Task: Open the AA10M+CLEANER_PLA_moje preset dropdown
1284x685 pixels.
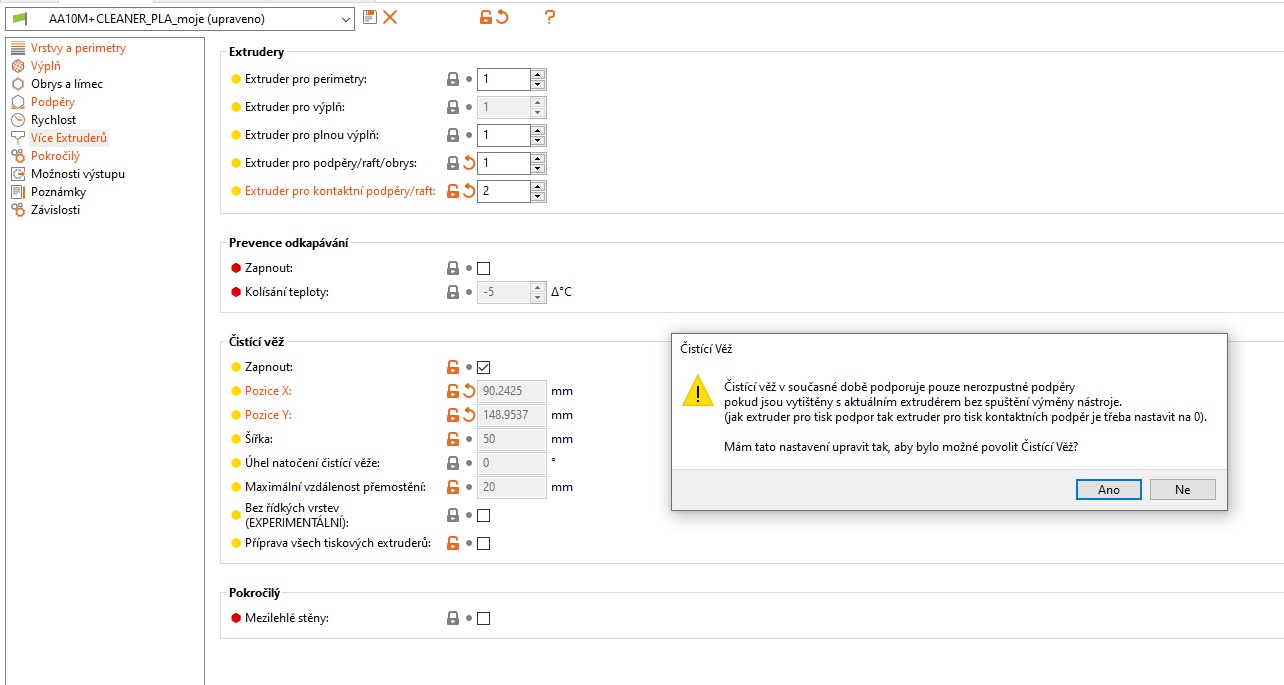Action: pos(346,19)
